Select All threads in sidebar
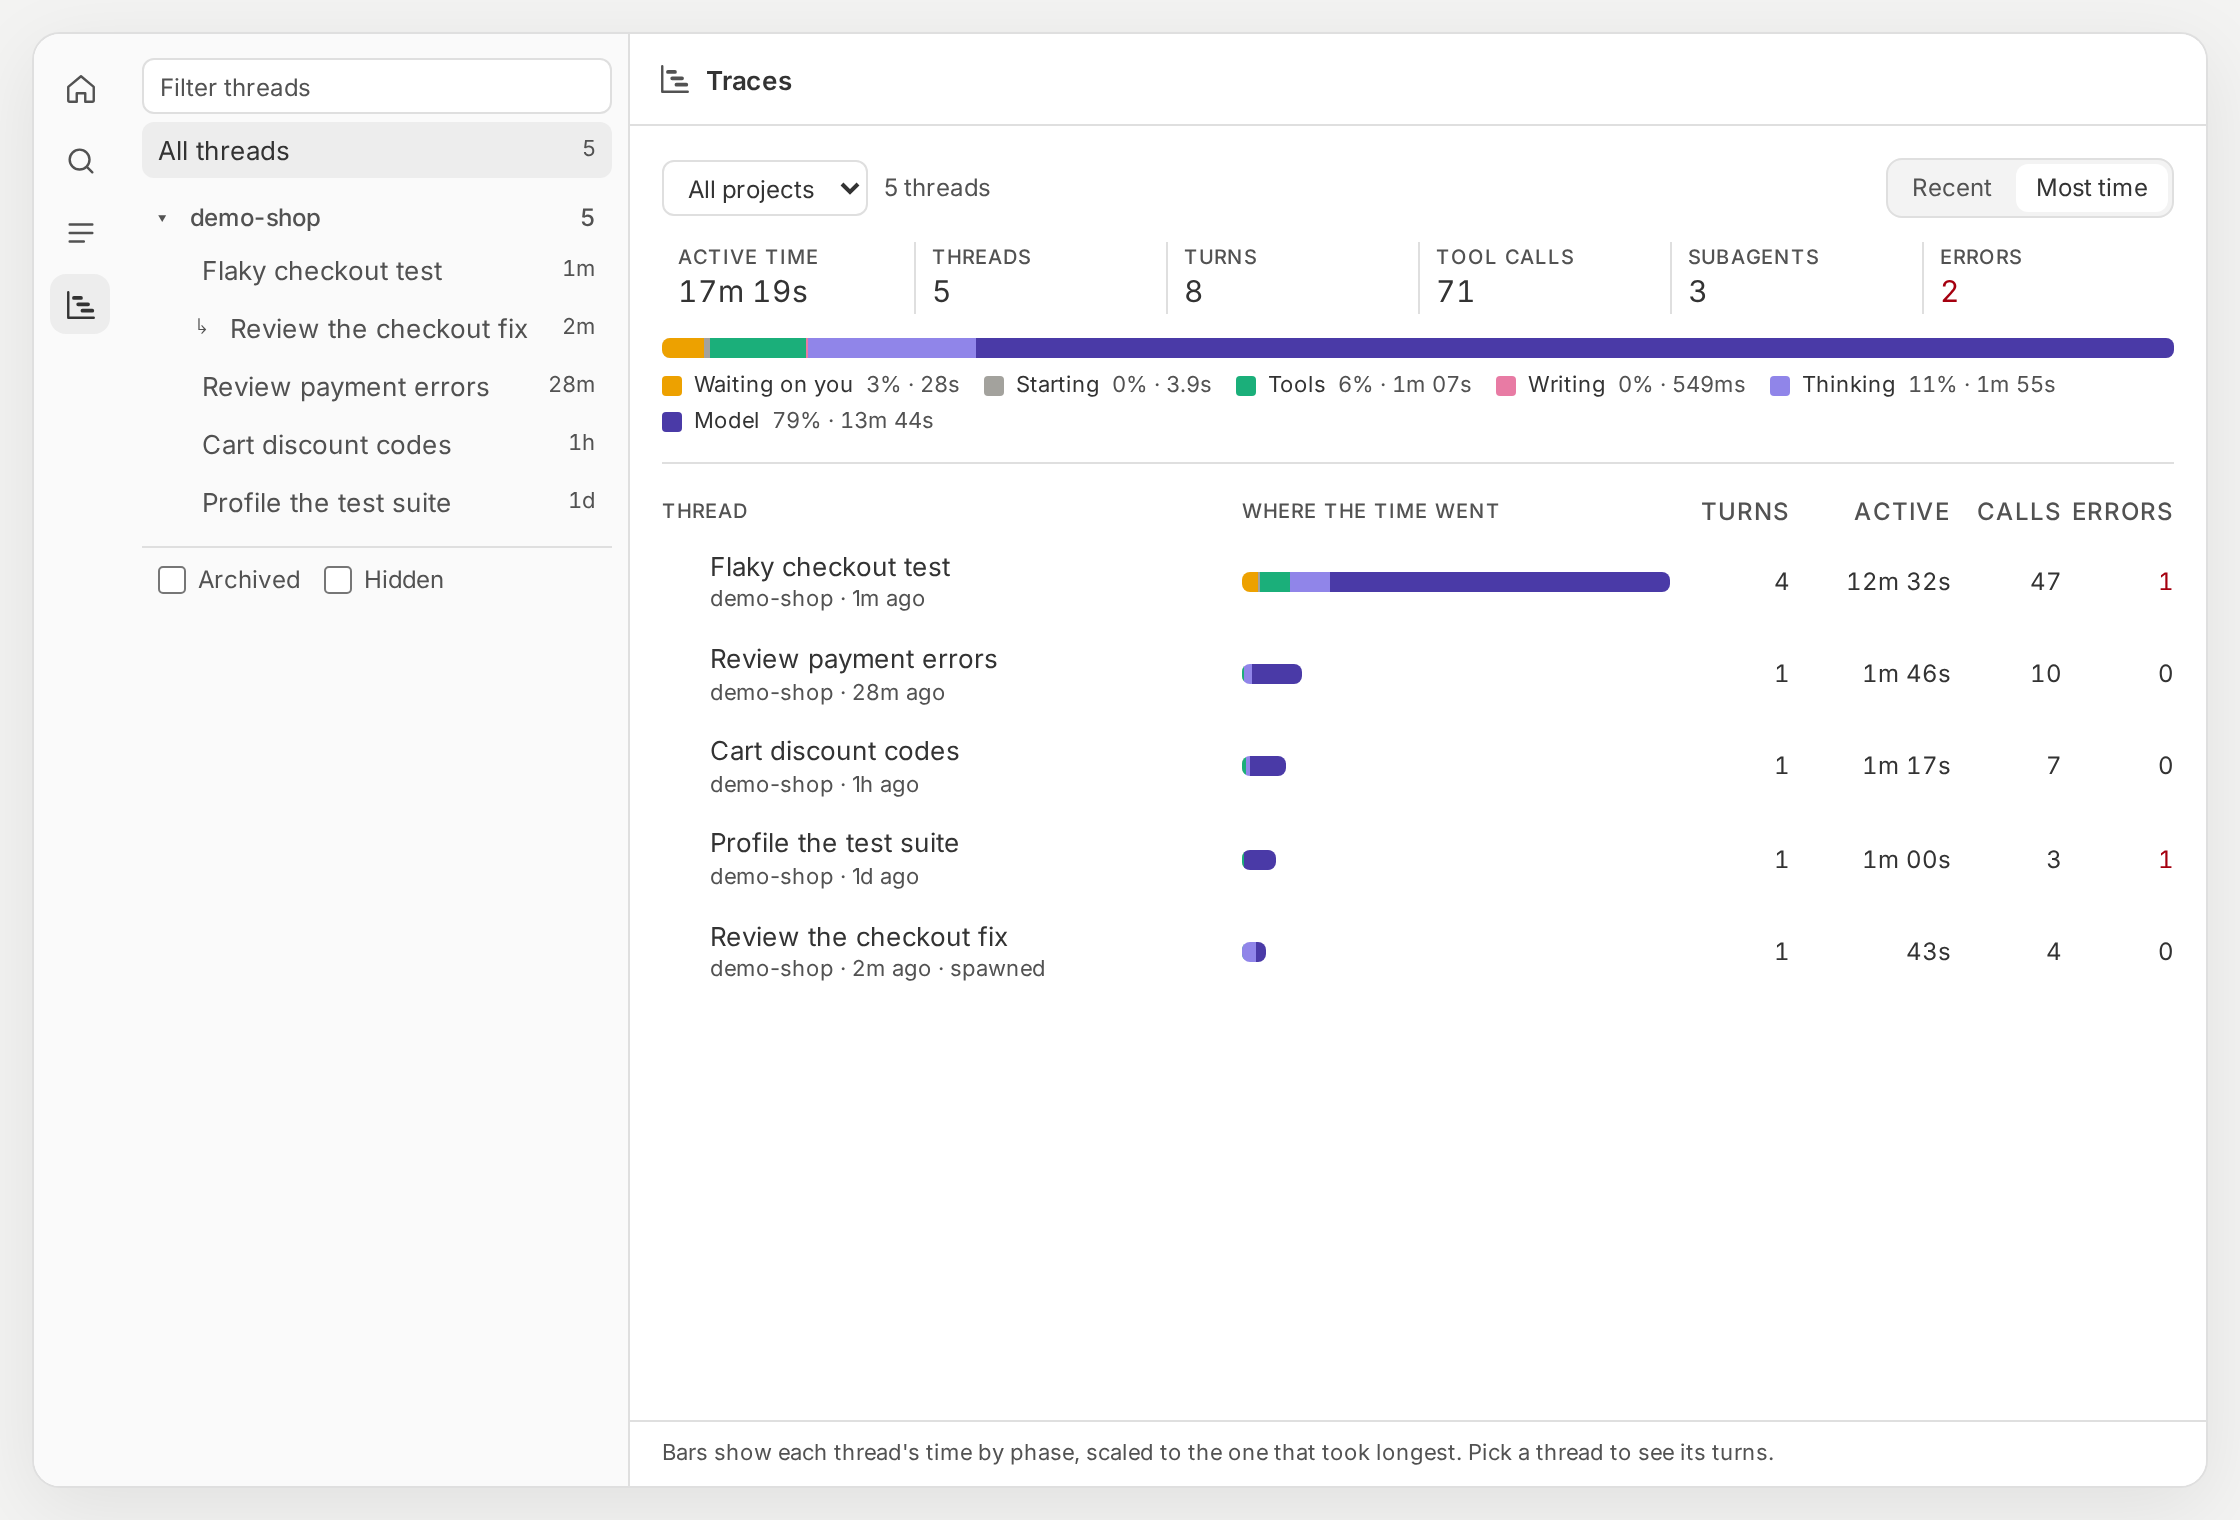 (x=377, y=151)
